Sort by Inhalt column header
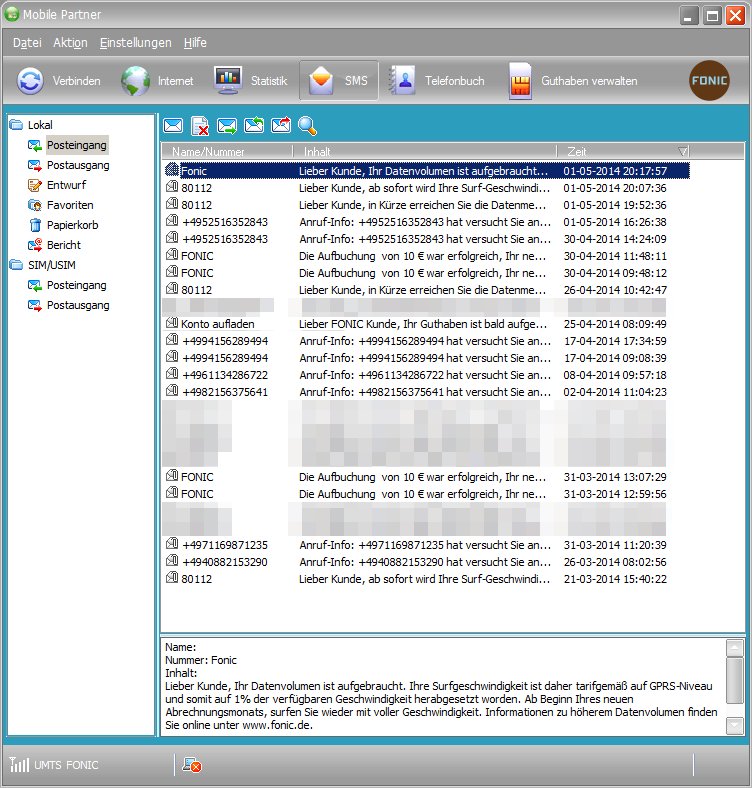The height and width of the screenshot is (788, 752). [x=425, y=151]
